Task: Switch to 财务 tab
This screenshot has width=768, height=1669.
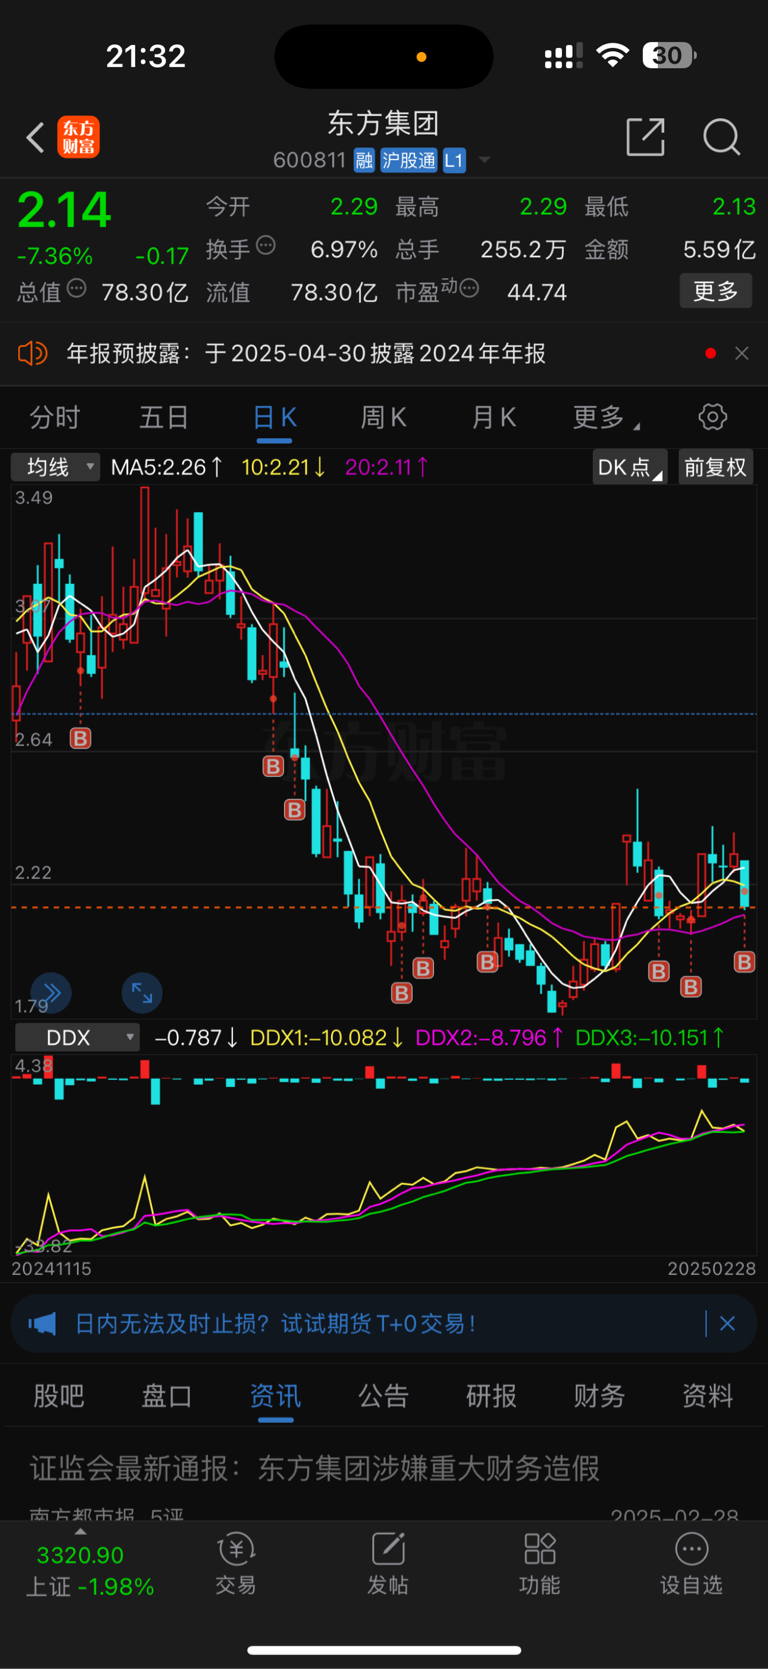Action: pos(600,1396)
